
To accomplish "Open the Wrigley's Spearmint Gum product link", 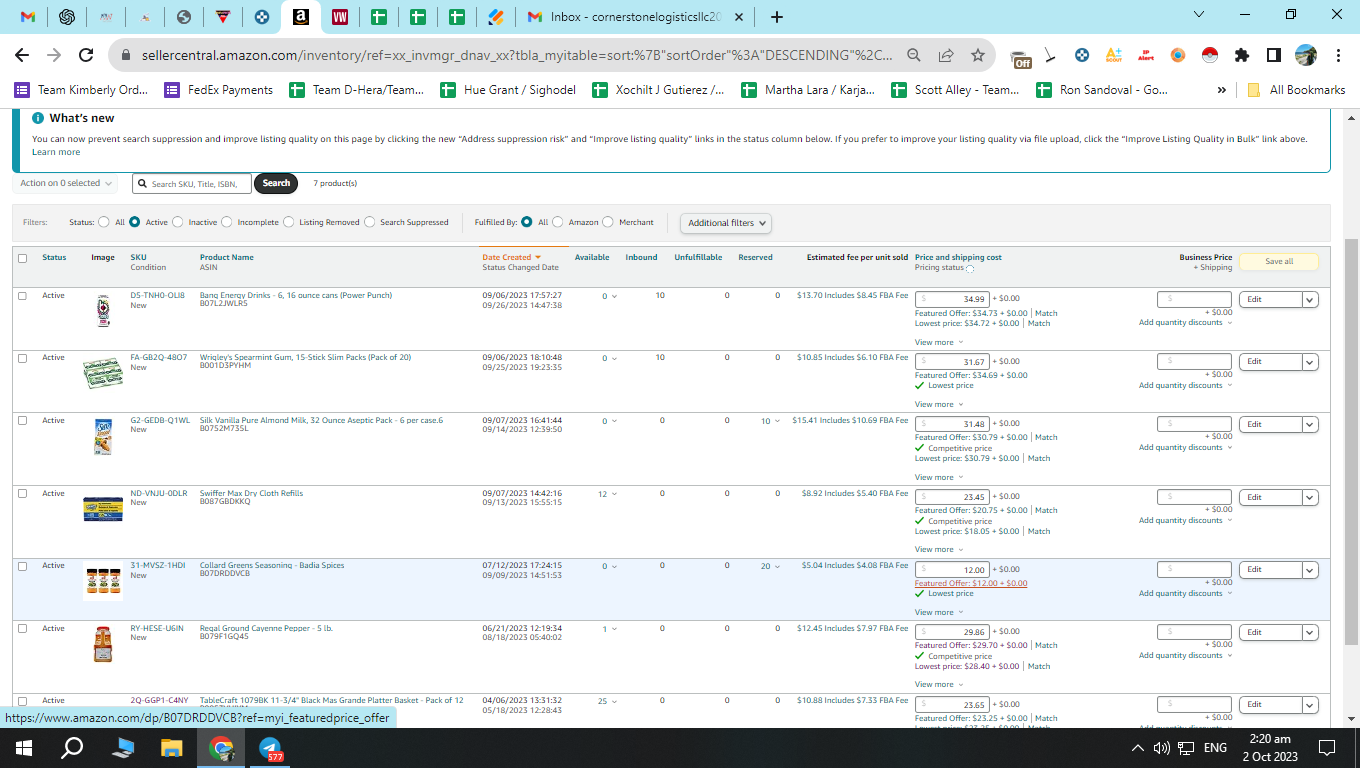I will pyautogui.click(x=305, y=357).
